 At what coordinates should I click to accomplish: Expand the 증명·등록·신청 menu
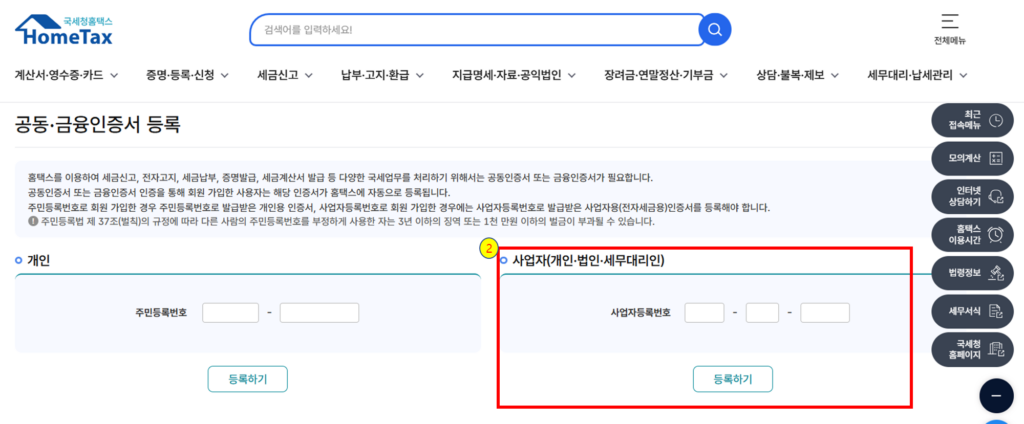click(x=187, y=75)
